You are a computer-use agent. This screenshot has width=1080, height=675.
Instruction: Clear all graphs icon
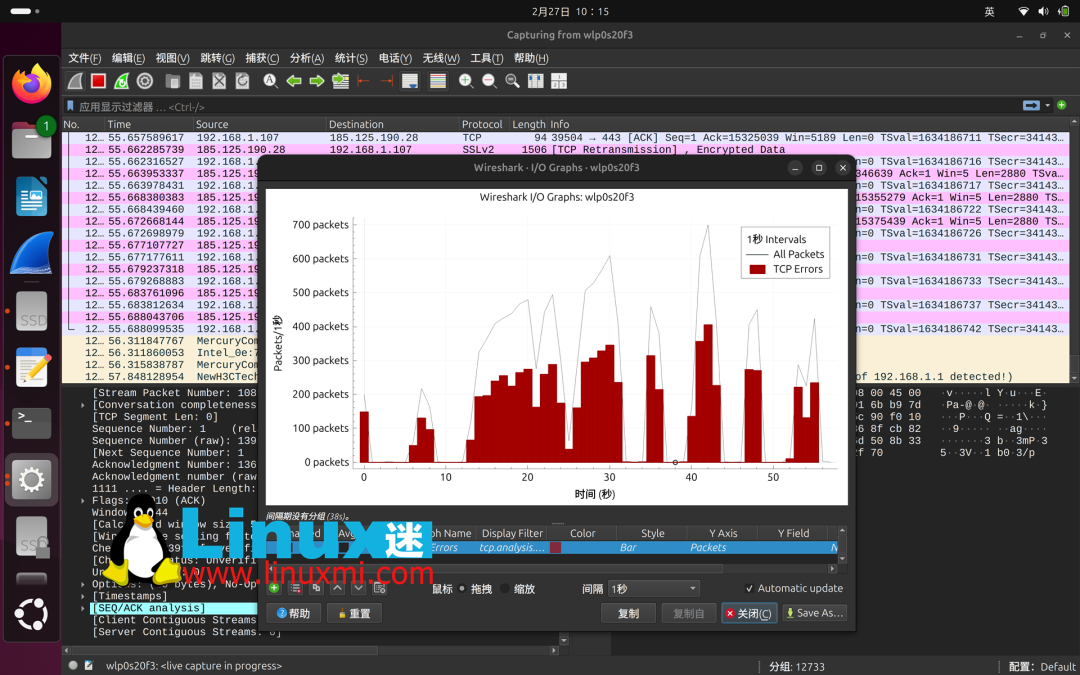tap(380, 588)
